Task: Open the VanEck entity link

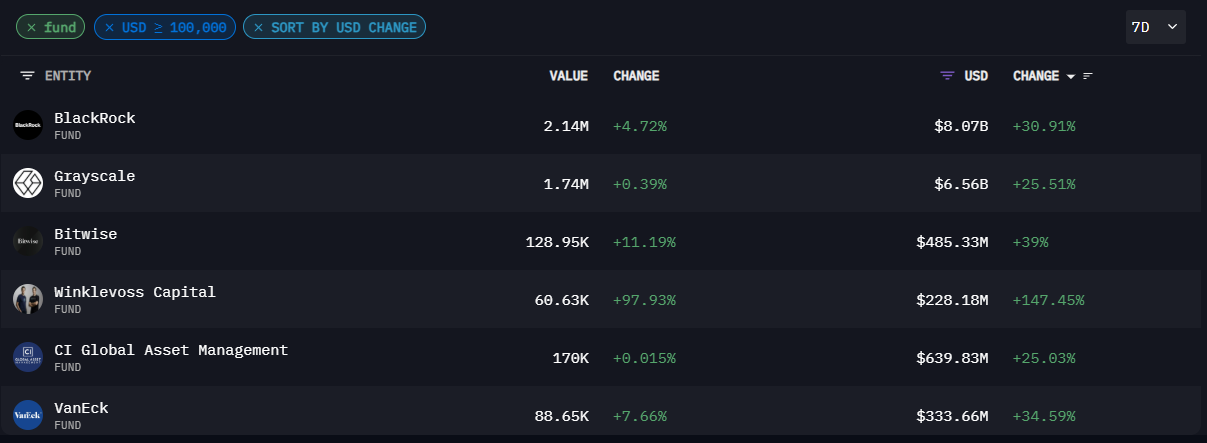Action: click(x=81, y=408)
